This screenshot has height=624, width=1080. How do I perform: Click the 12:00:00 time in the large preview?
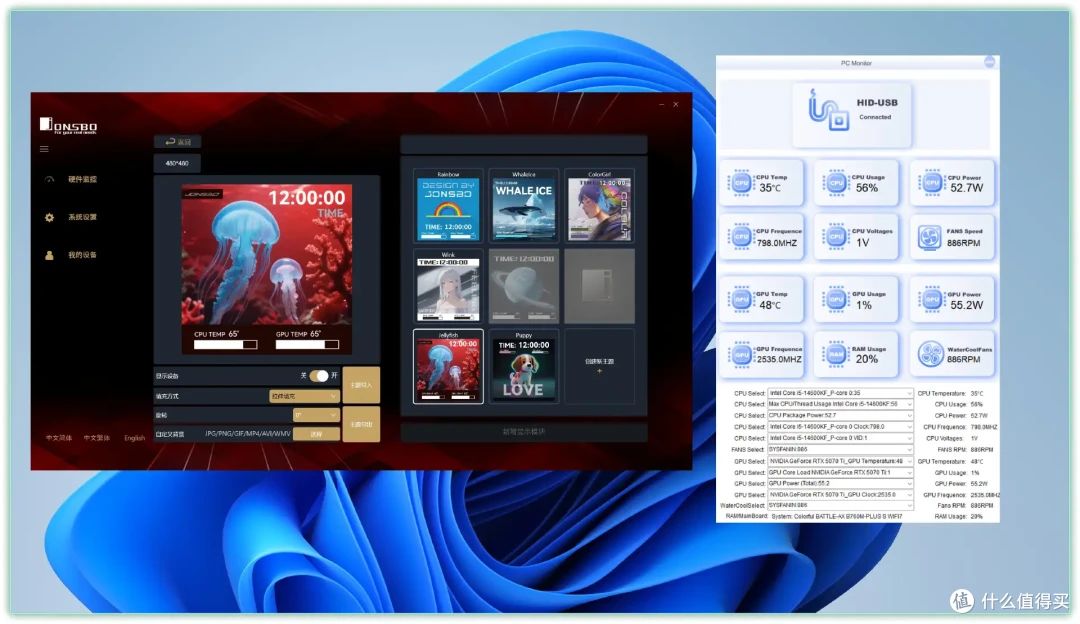pos(307,198)
